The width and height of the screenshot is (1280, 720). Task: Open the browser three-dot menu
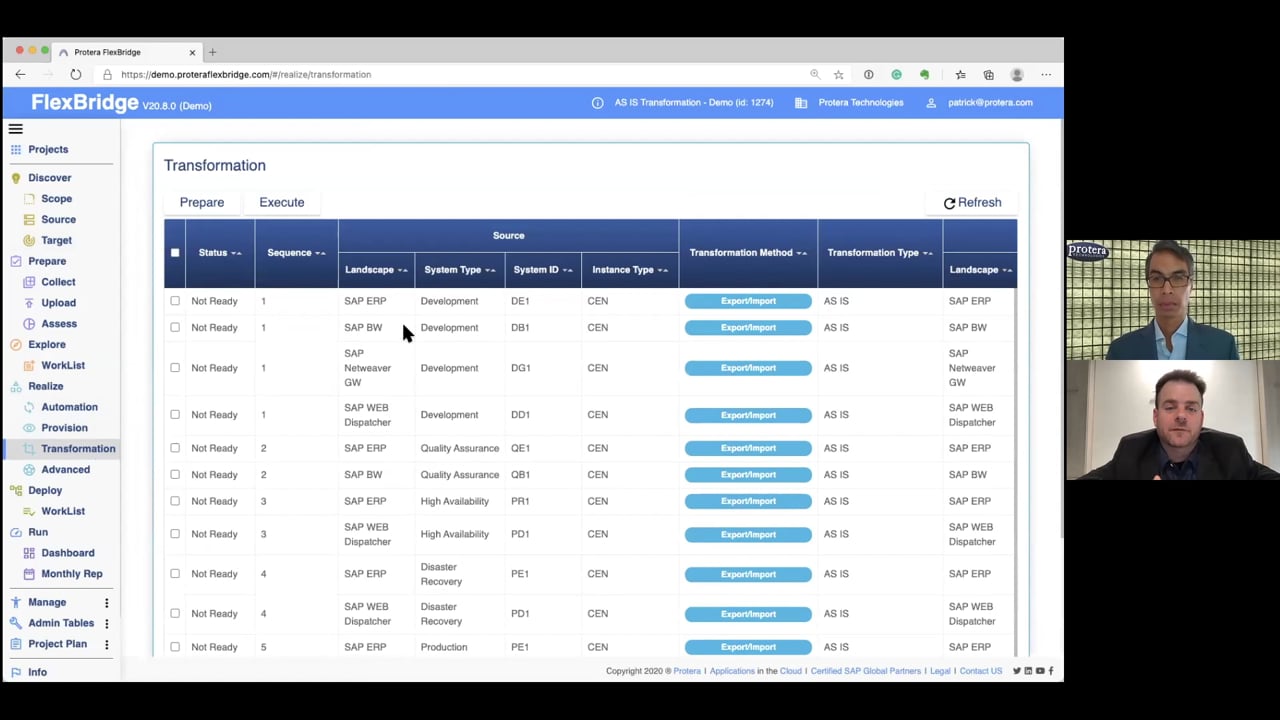1046,74
